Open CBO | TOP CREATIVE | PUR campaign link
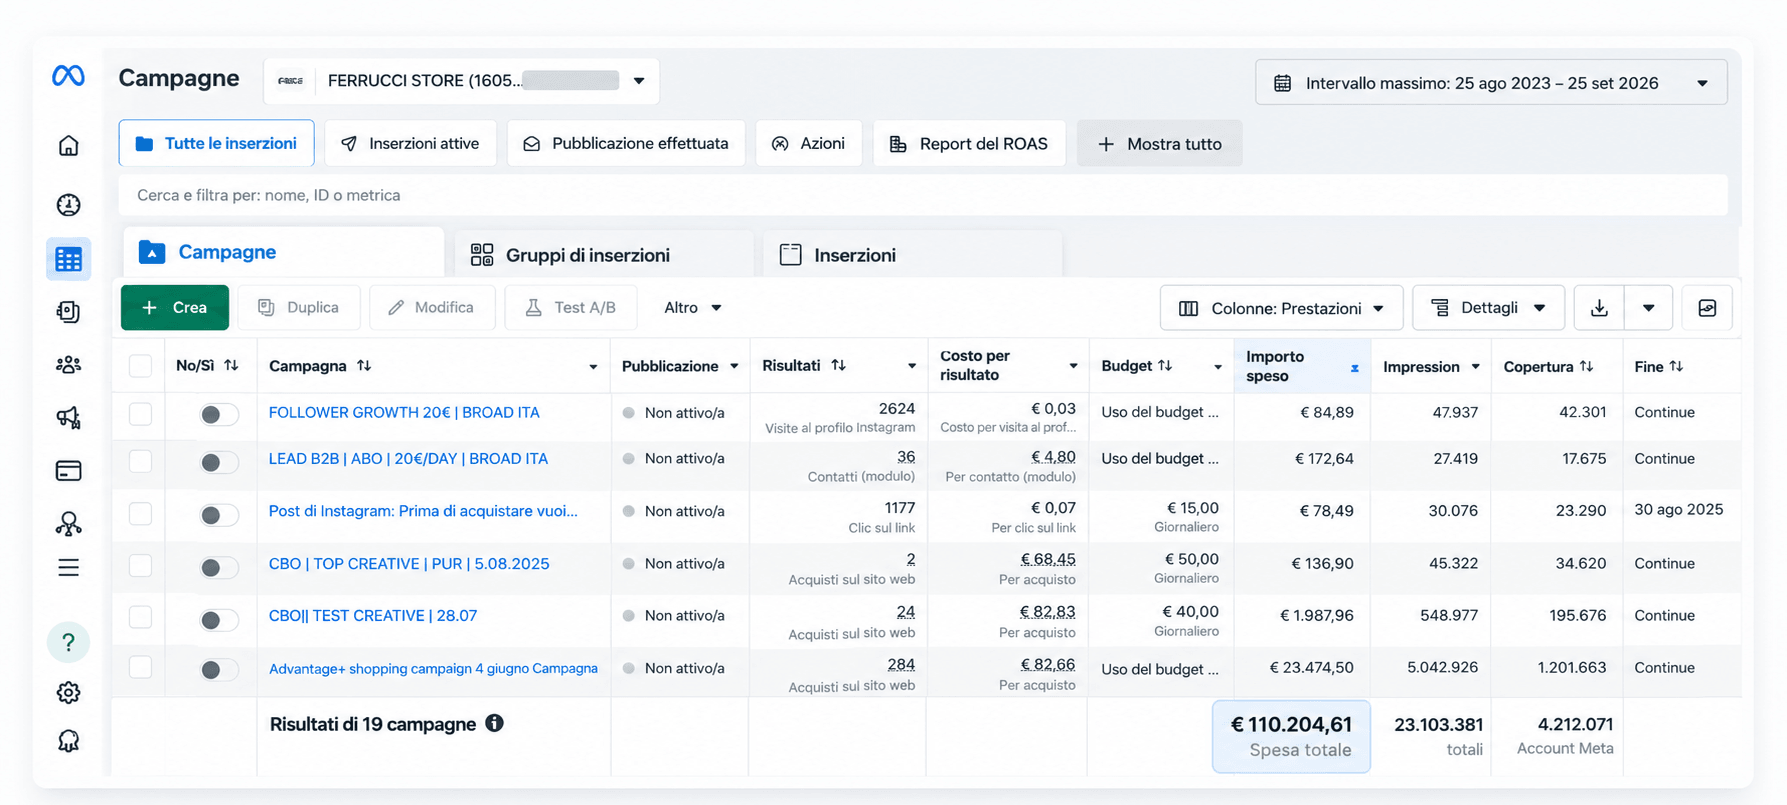This screenshot has height=805, width=1787. [409, 564]
